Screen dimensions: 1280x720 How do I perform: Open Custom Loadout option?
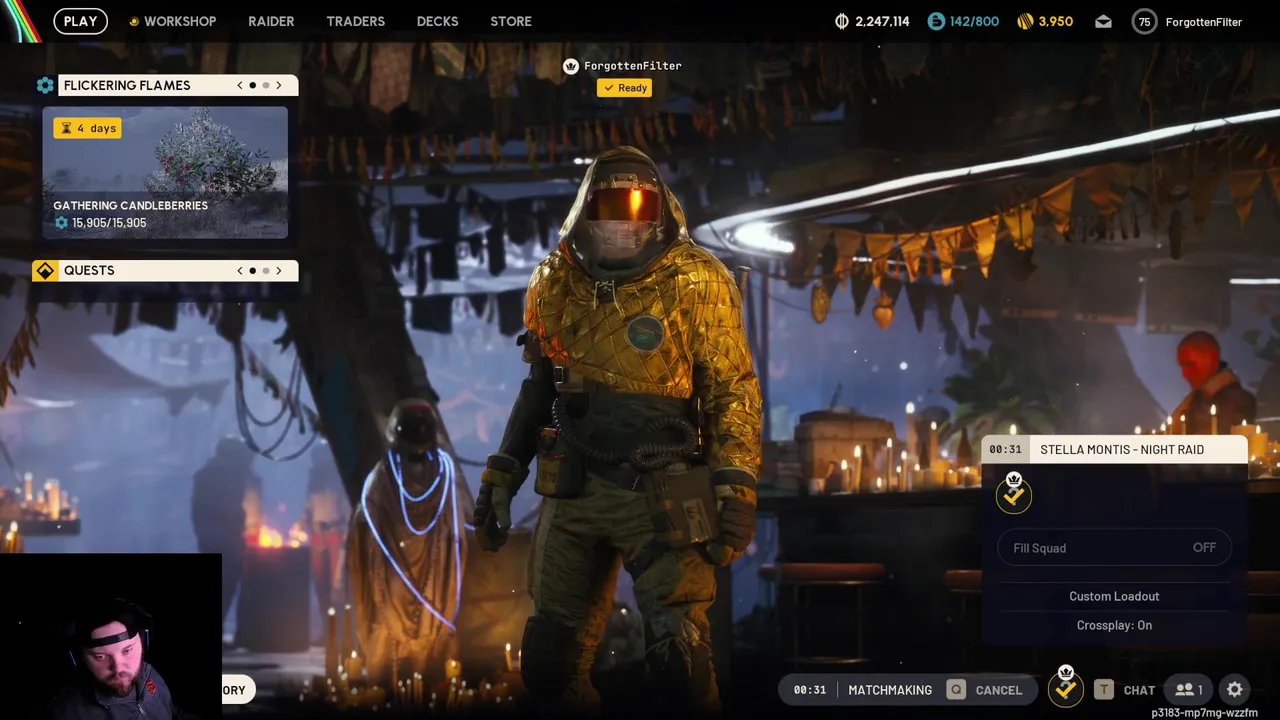[x=1114, y=596]
